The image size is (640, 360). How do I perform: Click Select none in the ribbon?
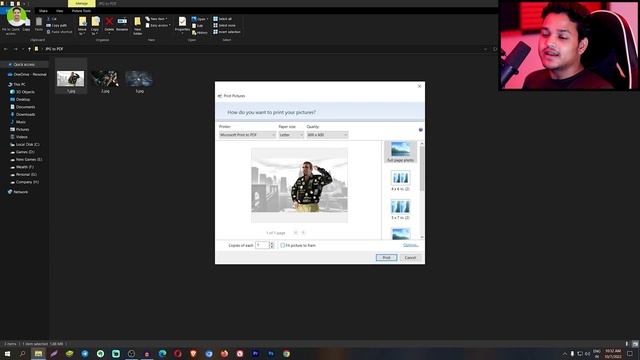click(224, 25)
